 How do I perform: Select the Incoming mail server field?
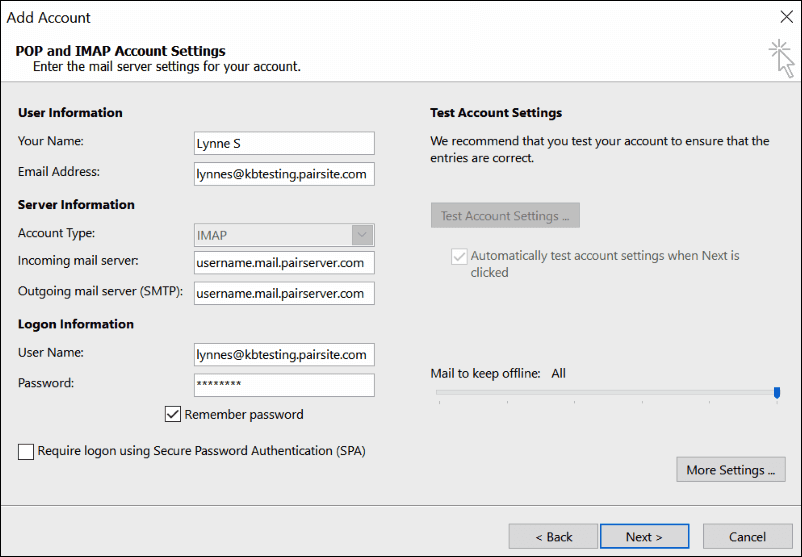[284, 263]
